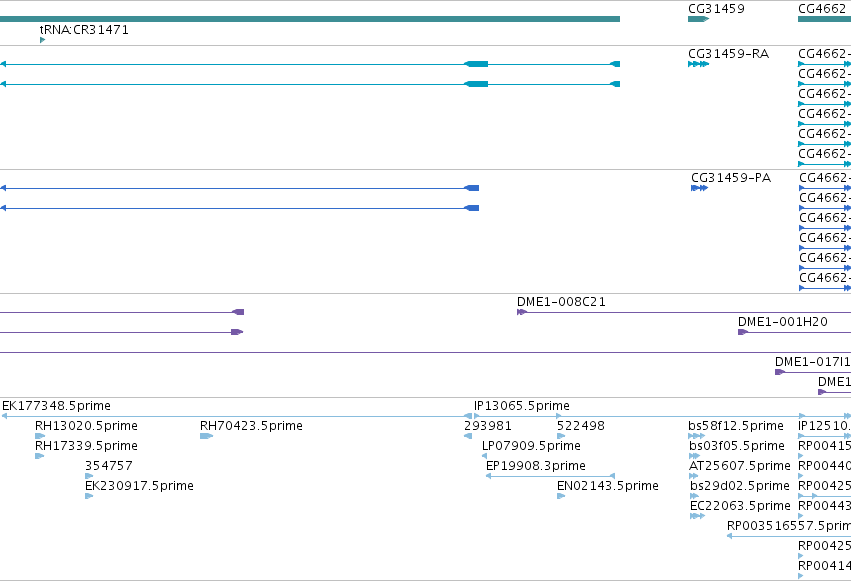Click the RP00443 EST label
Image resolution: width=851 pixels, height=581 pixels.
pyautogui.click(x=824, y=506)
